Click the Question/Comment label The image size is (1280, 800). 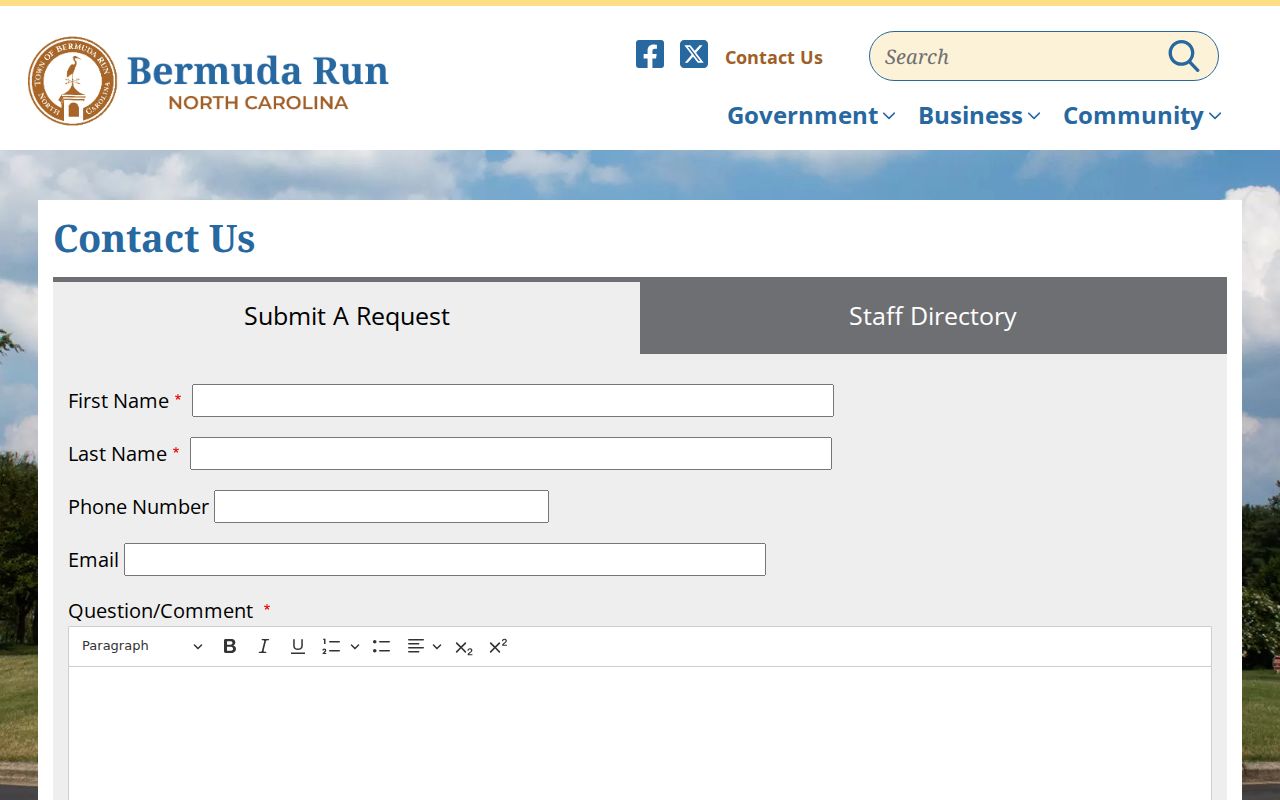tap(161, 611)
